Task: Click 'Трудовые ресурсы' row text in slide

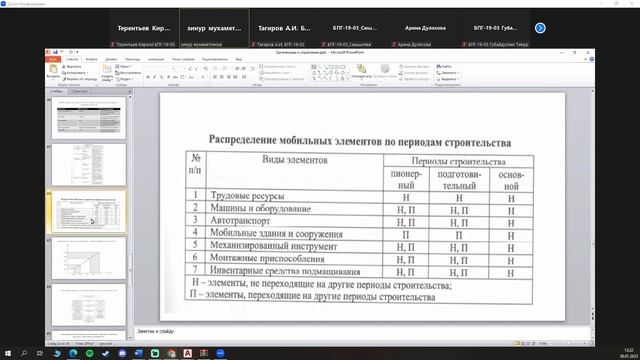Action: tap(247, 196)
